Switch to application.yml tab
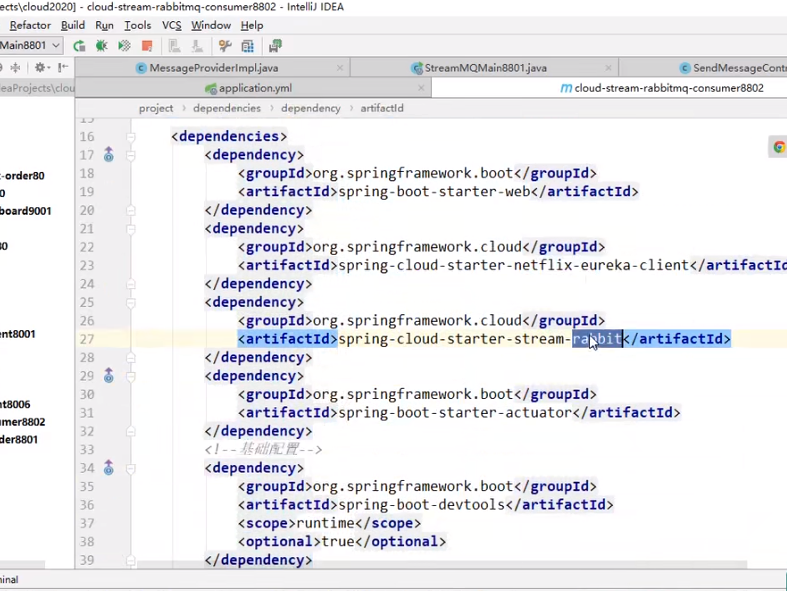 coord(255,88)
